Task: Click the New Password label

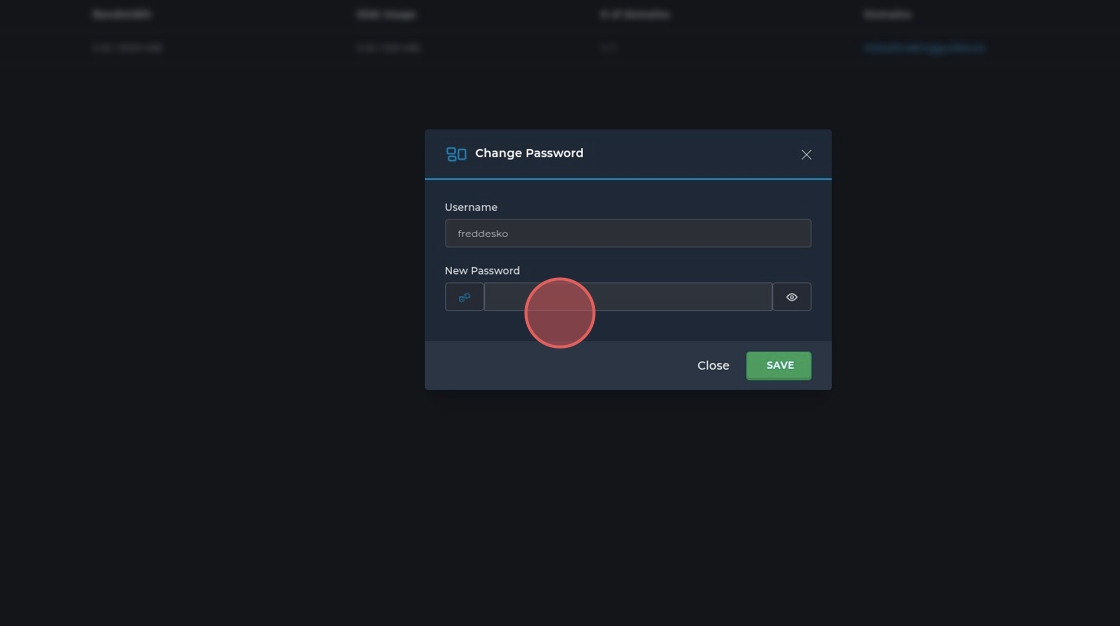Action: click(x=482, y=270)
